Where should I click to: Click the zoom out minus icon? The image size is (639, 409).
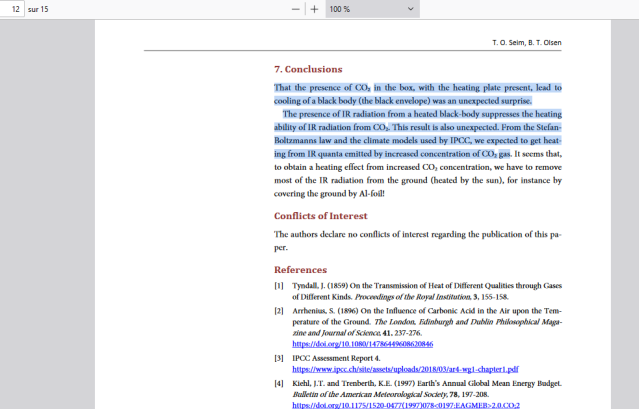click(x=296, y=9)
